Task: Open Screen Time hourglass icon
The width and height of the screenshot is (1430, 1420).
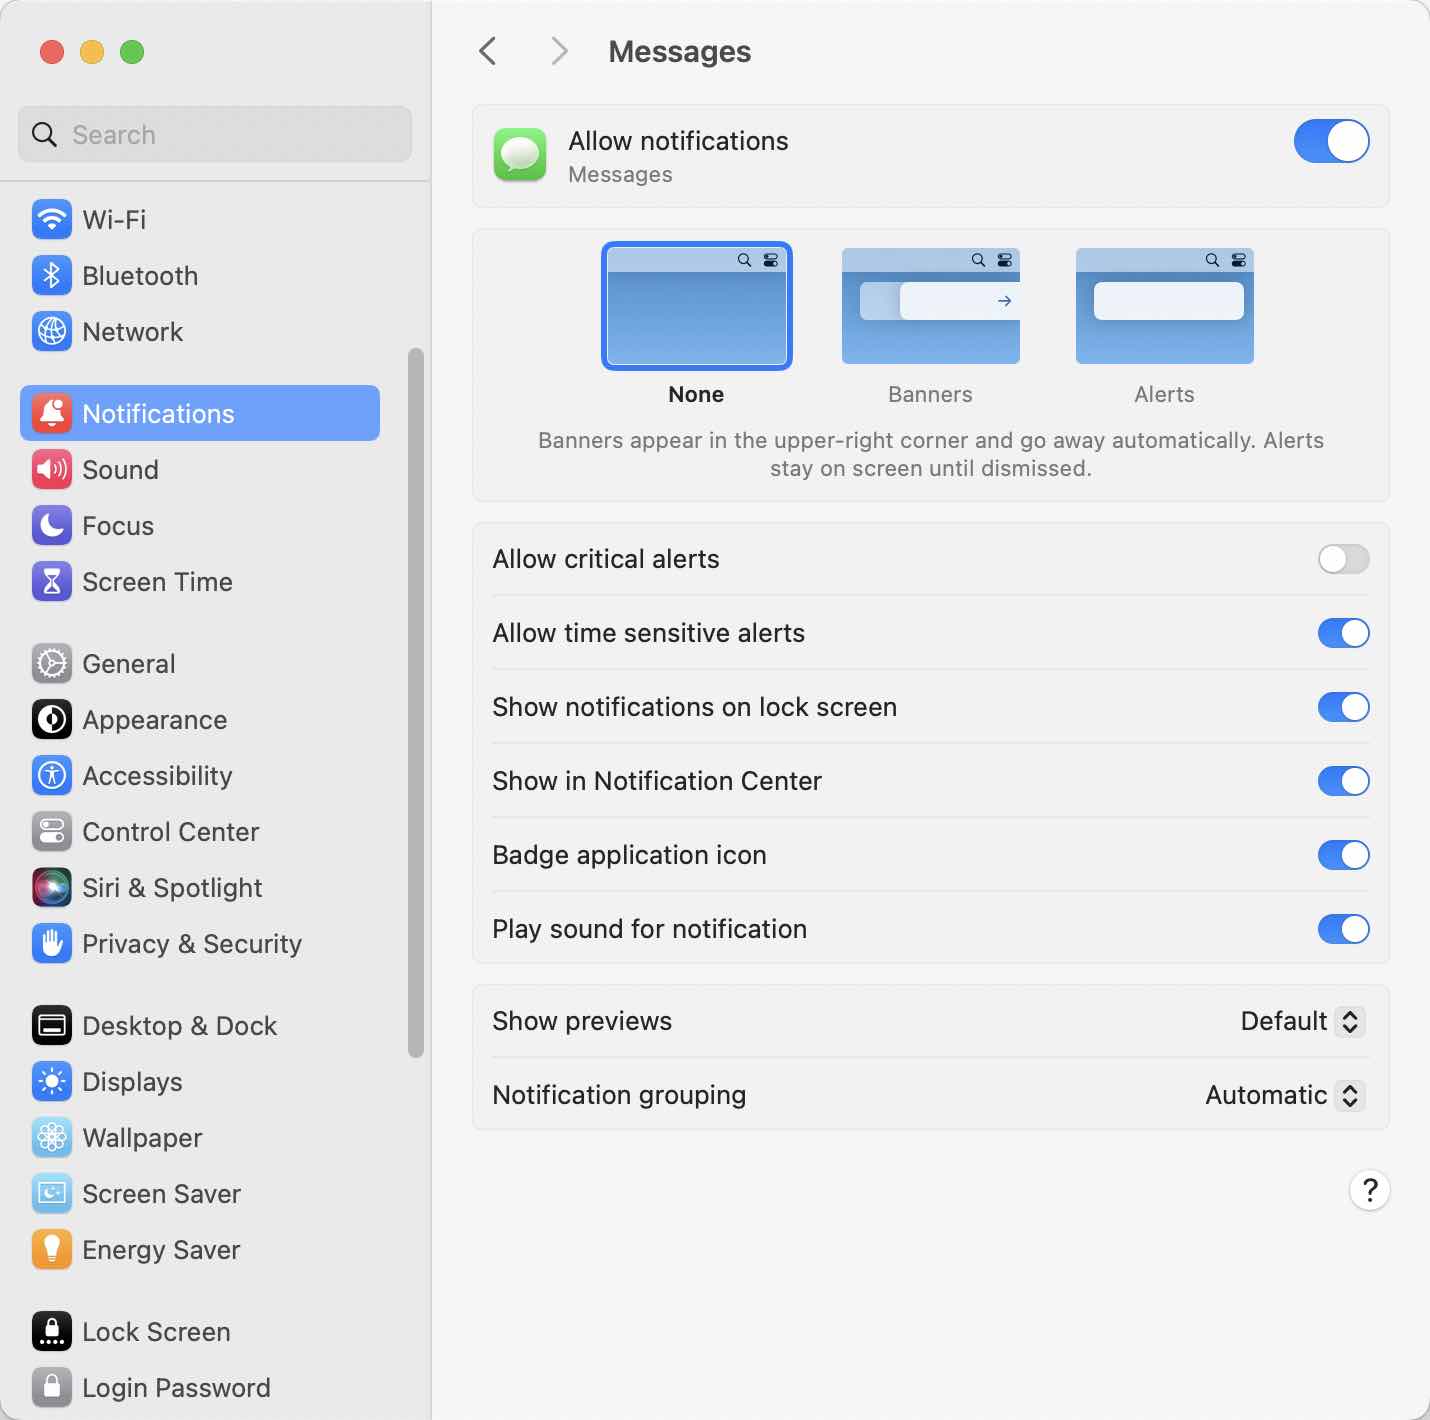Action: (x=51, y=582)
